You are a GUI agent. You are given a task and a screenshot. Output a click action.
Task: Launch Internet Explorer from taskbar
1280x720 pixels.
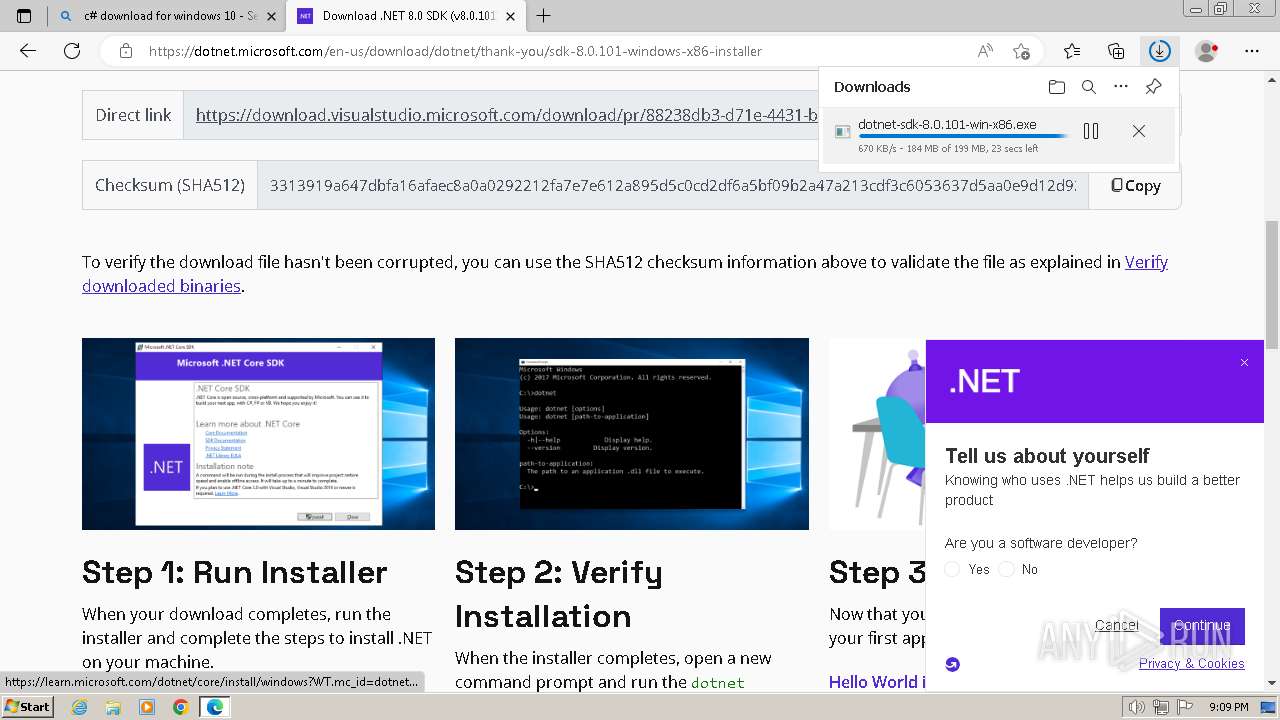tap(79, 707)
